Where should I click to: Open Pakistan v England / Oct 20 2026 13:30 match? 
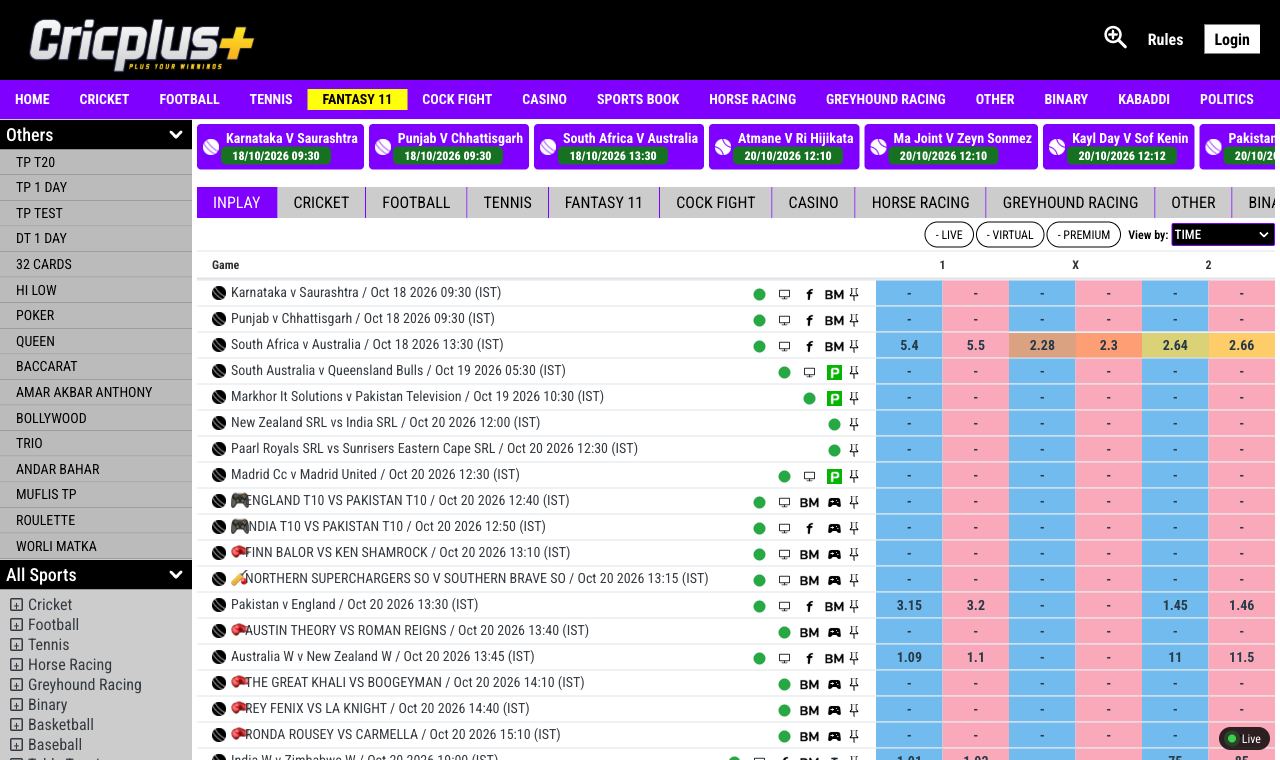click(x=354, y=605)
